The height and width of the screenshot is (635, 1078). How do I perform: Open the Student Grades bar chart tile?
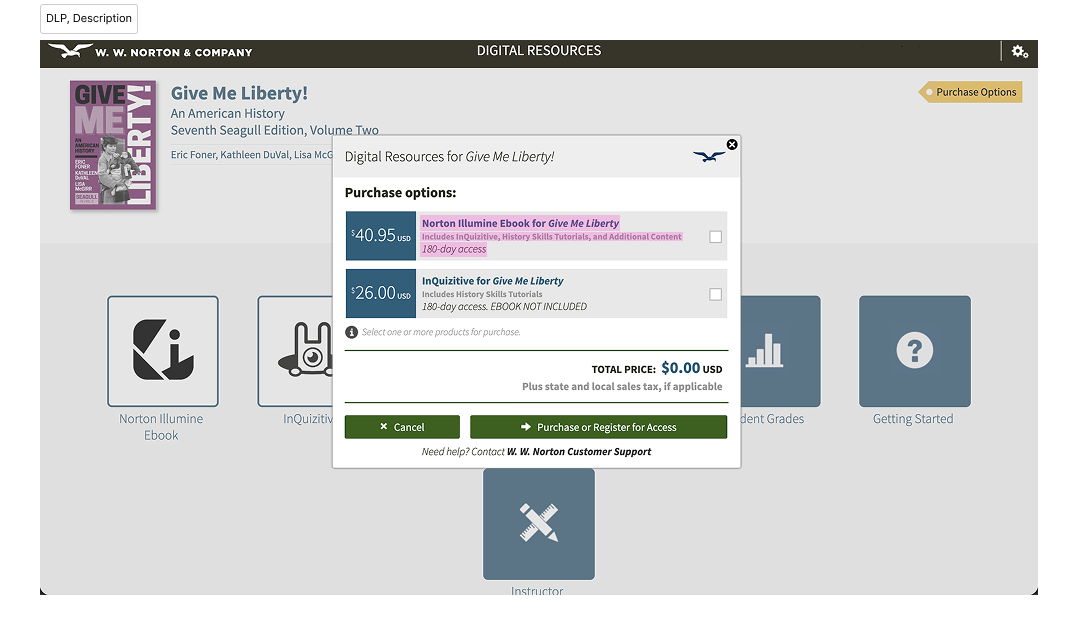pyautogui.click(x=780, y=351)
